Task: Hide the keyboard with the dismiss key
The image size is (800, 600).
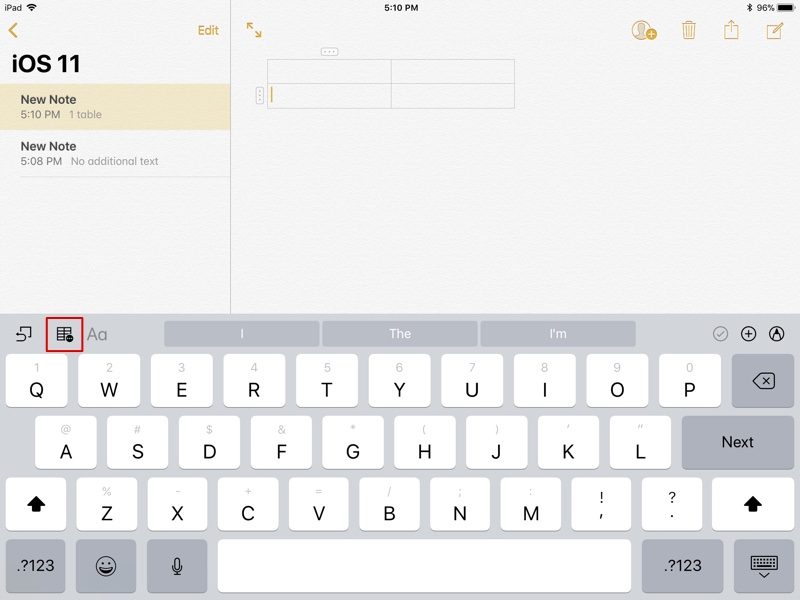Action: coord(764,566)
